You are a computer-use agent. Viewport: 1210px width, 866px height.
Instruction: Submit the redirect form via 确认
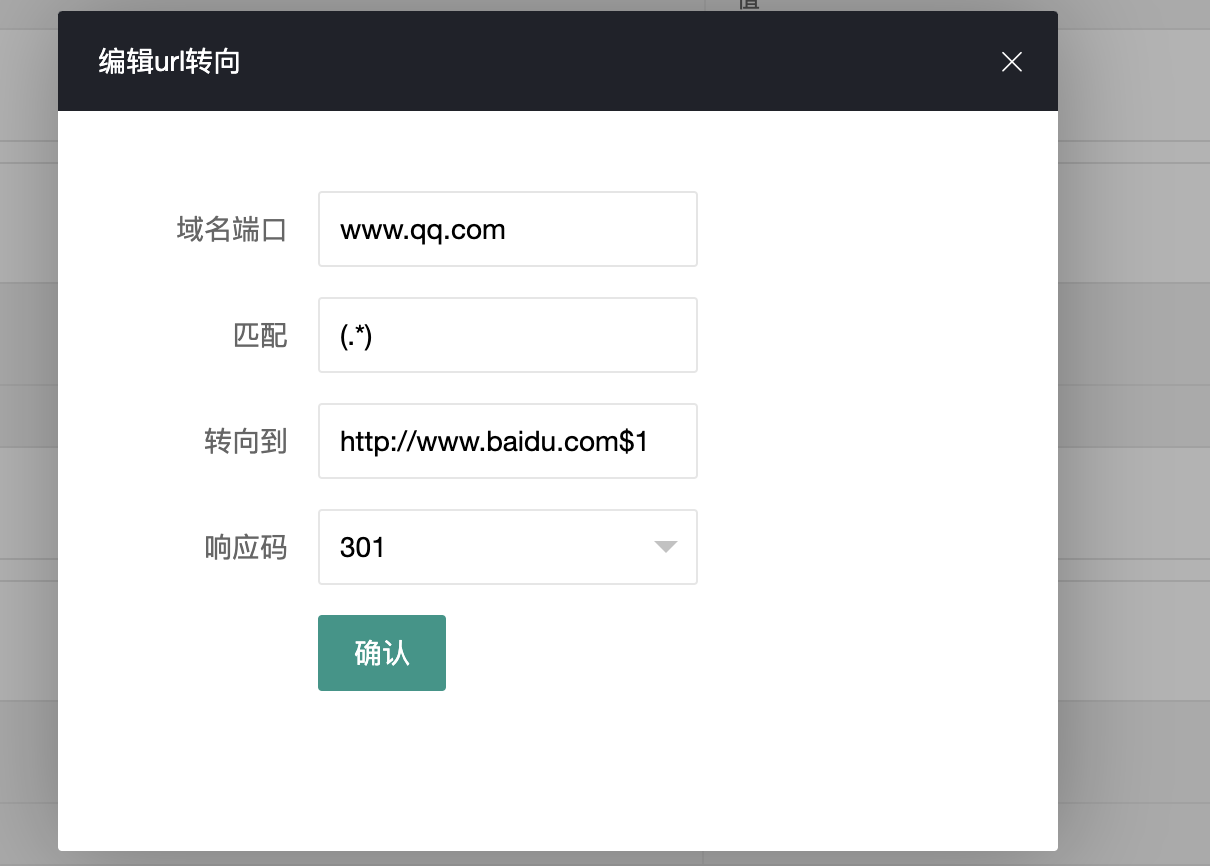pyautogui.click(x=381, y=652)
